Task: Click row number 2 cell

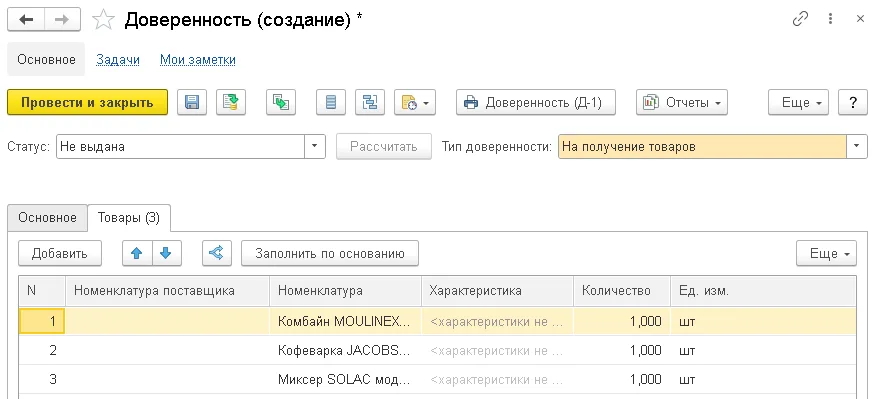Action: 42,351
